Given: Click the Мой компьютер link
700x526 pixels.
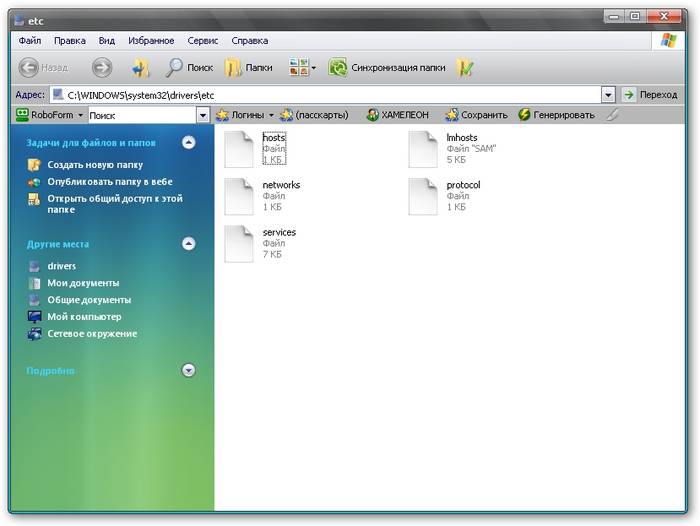Looking at the screenshot, I should click(x=82, y=317).
